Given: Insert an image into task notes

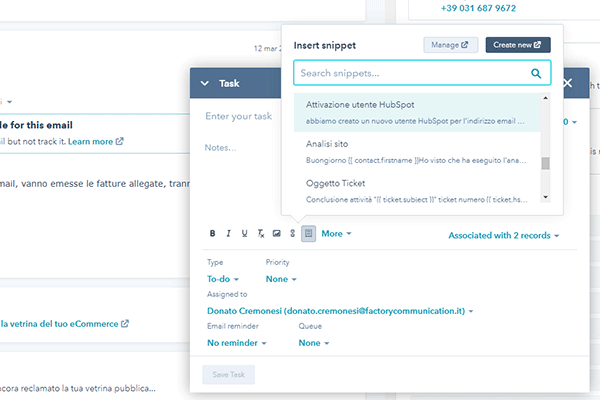Looking at the screenshot, I should [276, 233].
